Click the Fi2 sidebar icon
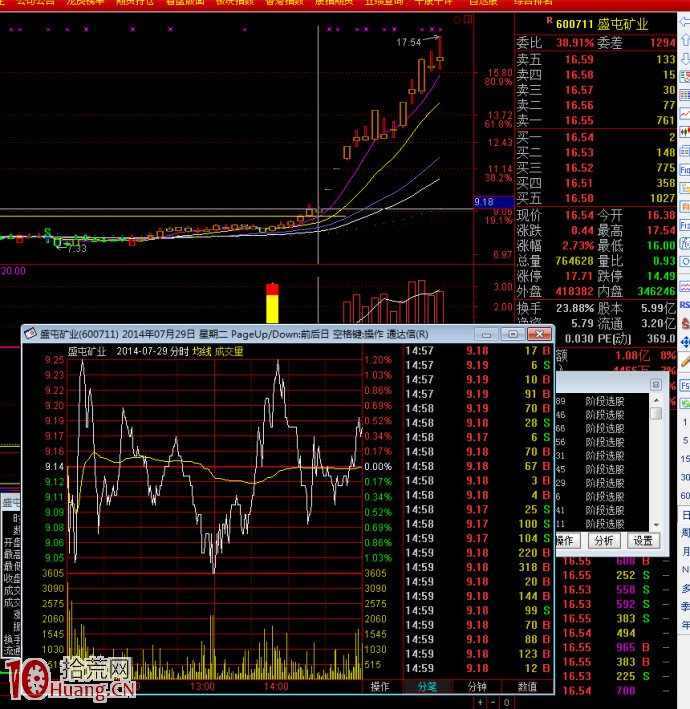Image resolution: width=690 pixels, height=709 pixels. [685, 225]
